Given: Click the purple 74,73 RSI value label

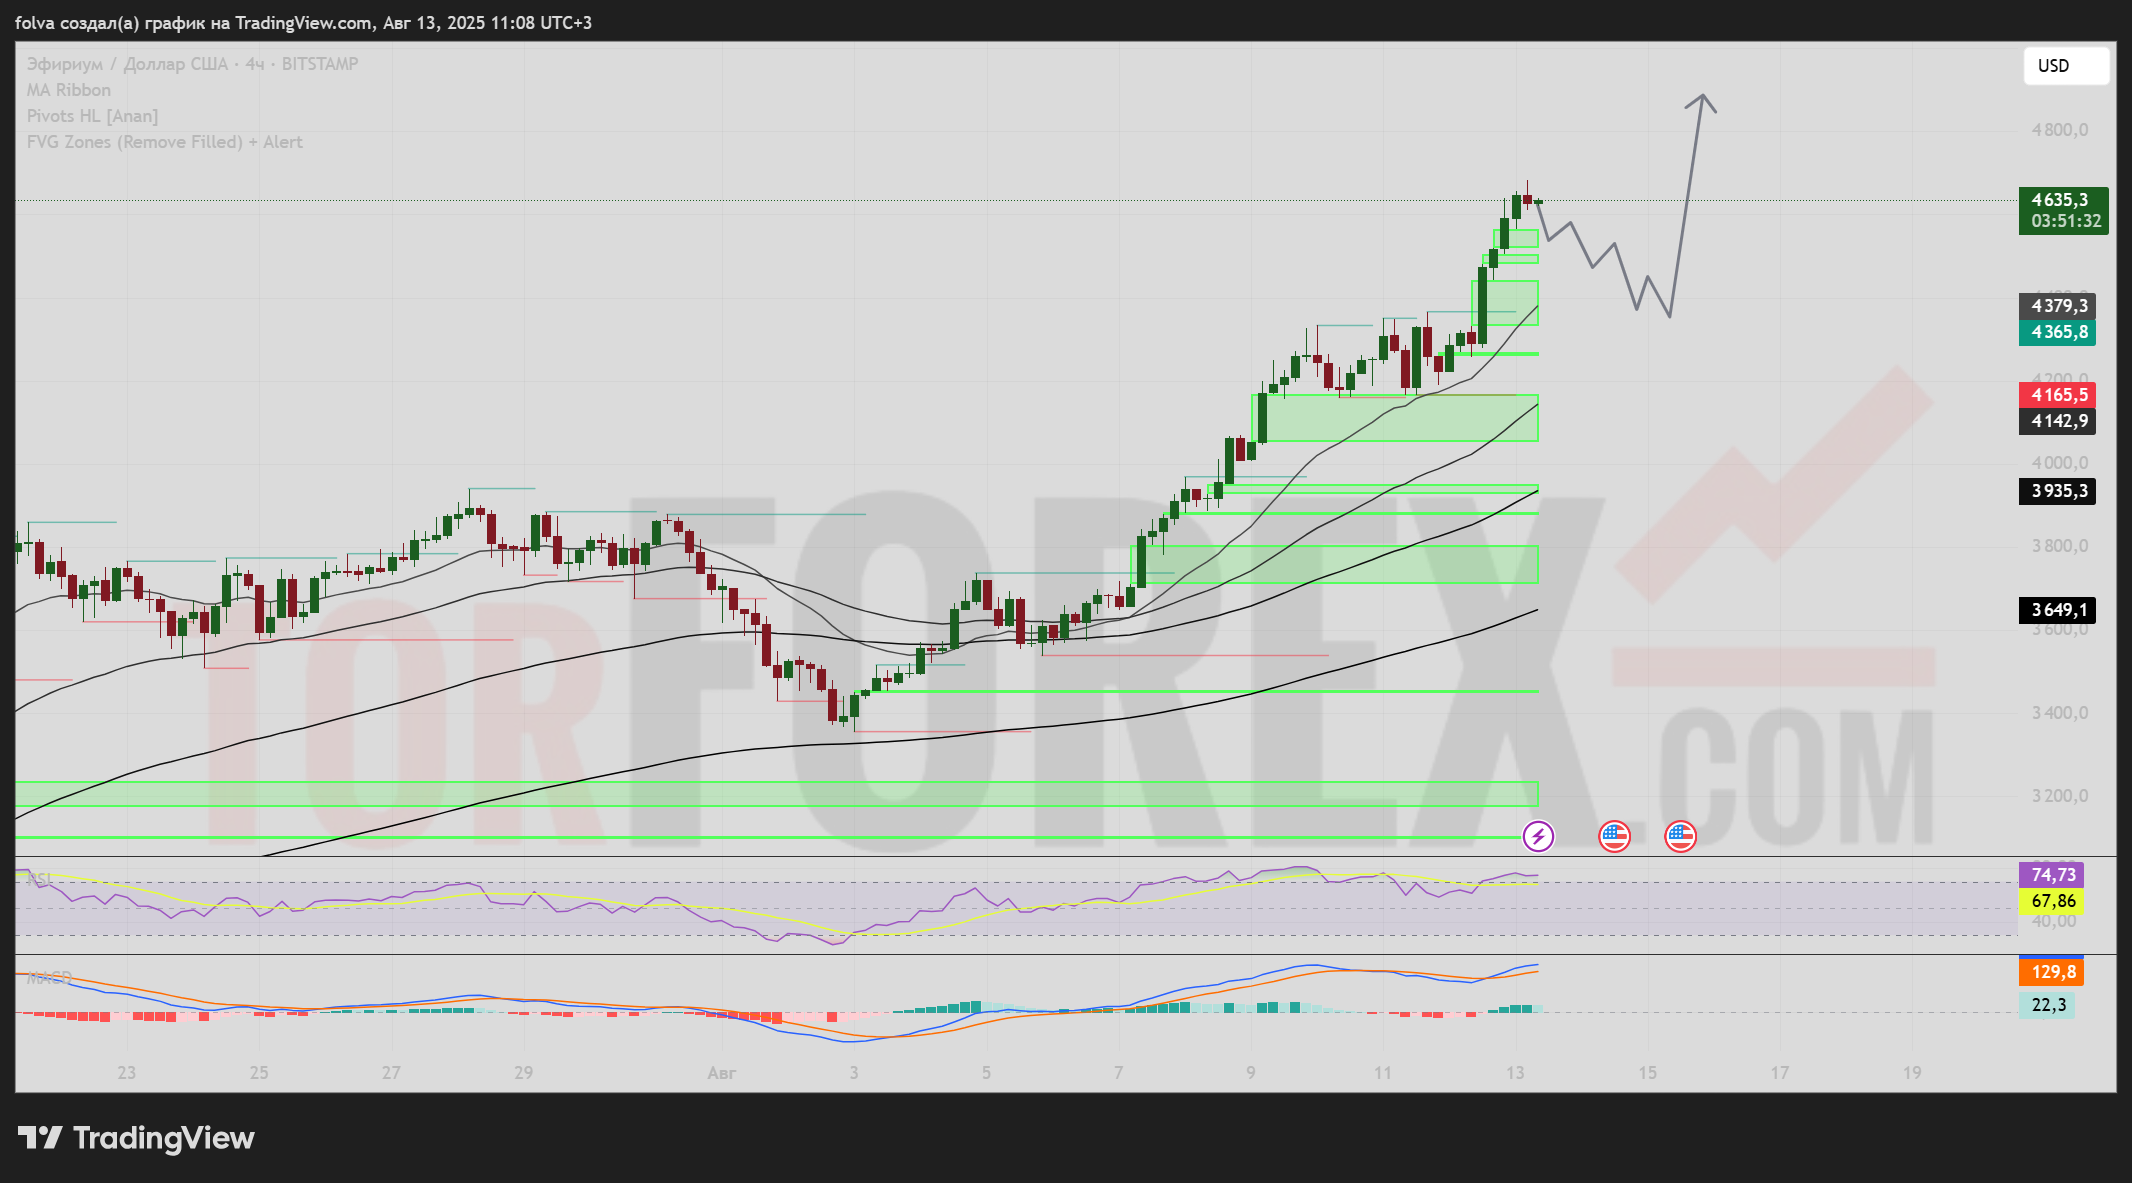Looking at the screenshot, I should coord(2052,875).
